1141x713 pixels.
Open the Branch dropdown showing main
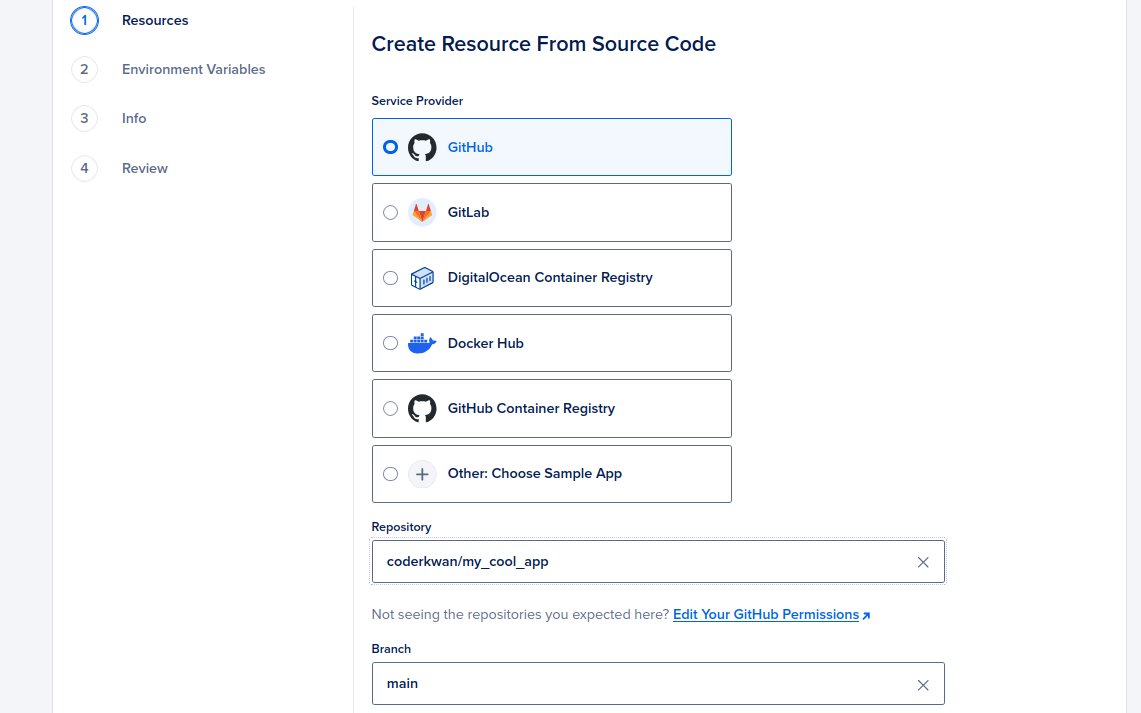[658, 684]
